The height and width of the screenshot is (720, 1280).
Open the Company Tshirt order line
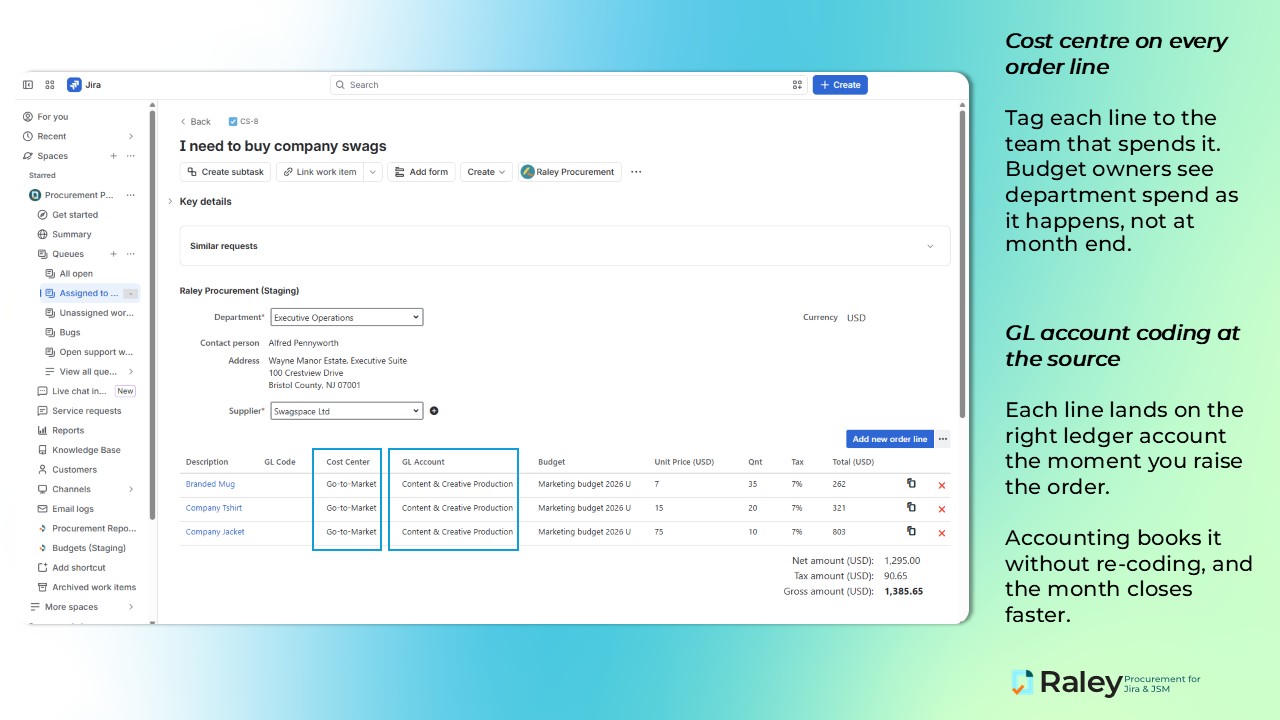point(214,508)
